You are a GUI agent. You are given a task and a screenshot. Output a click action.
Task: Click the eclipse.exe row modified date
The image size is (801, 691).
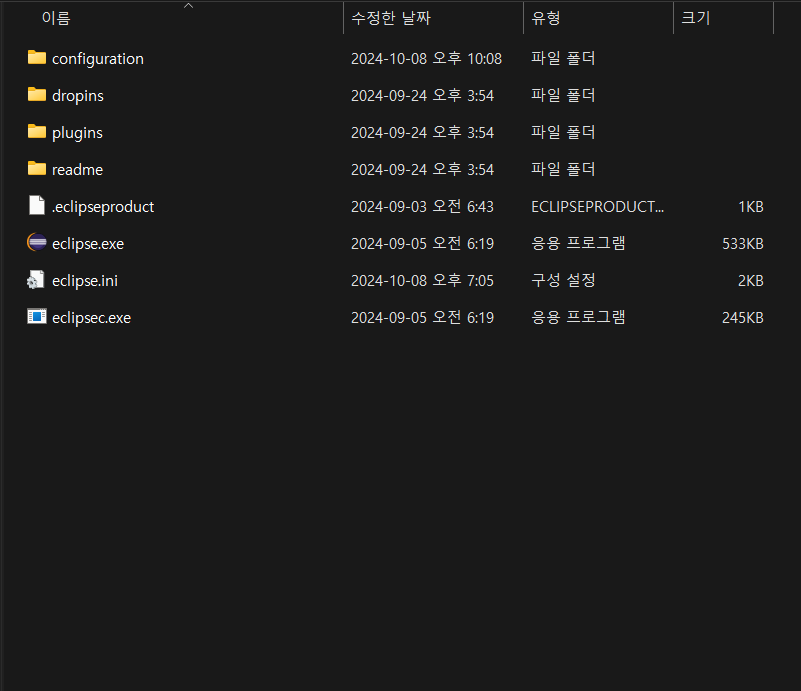pos(422,244)
